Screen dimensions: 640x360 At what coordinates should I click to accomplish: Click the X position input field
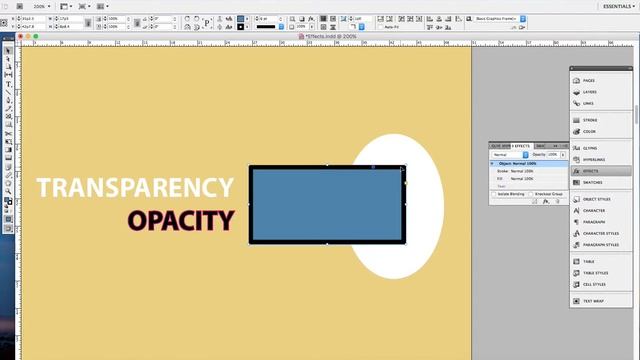click(33, 19)
